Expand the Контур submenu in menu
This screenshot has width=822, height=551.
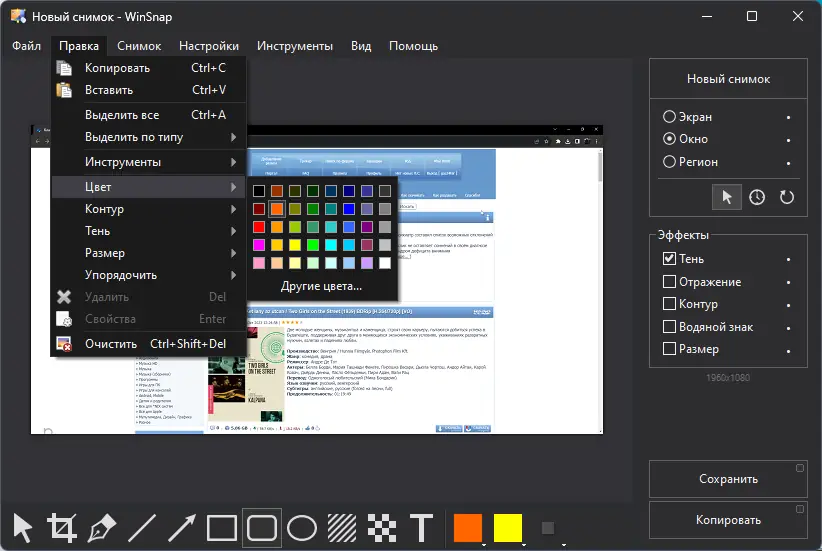[x=148, y=209]
